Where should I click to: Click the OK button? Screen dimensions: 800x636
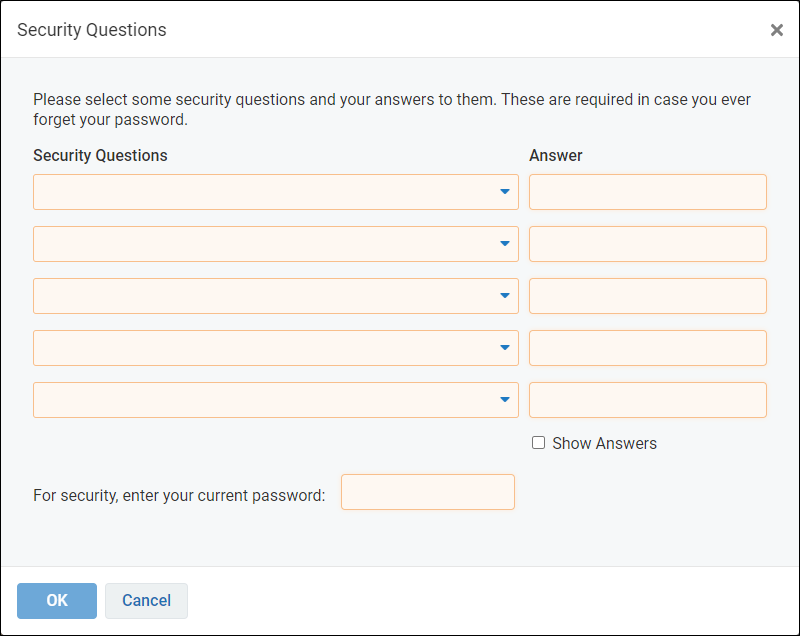tap(56, 601)
